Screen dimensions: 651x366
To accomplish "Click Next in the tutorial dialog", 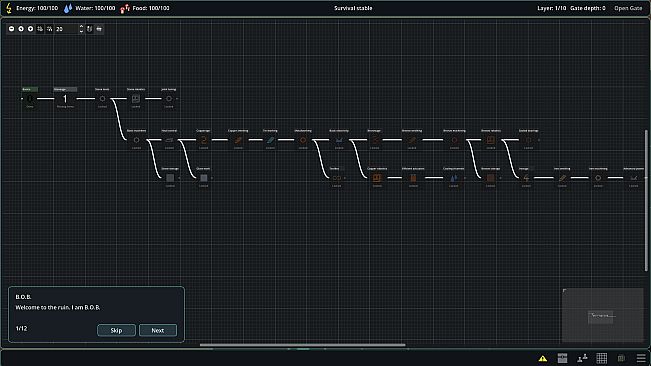I will pos(158,330).
